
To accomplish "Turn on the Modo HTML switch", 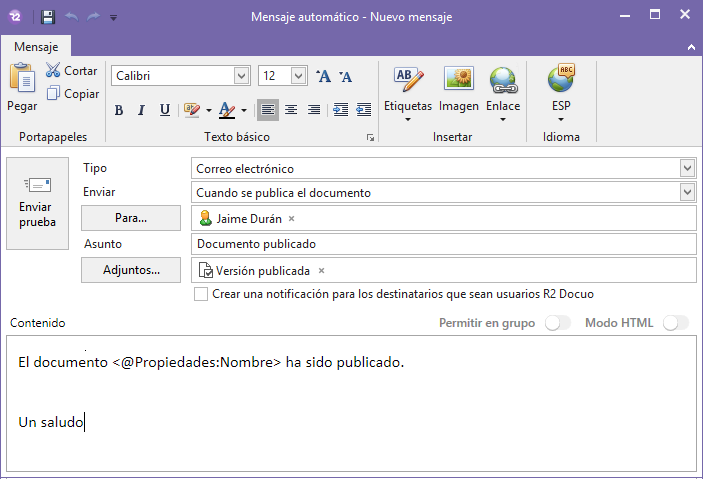I will [676, 323].
